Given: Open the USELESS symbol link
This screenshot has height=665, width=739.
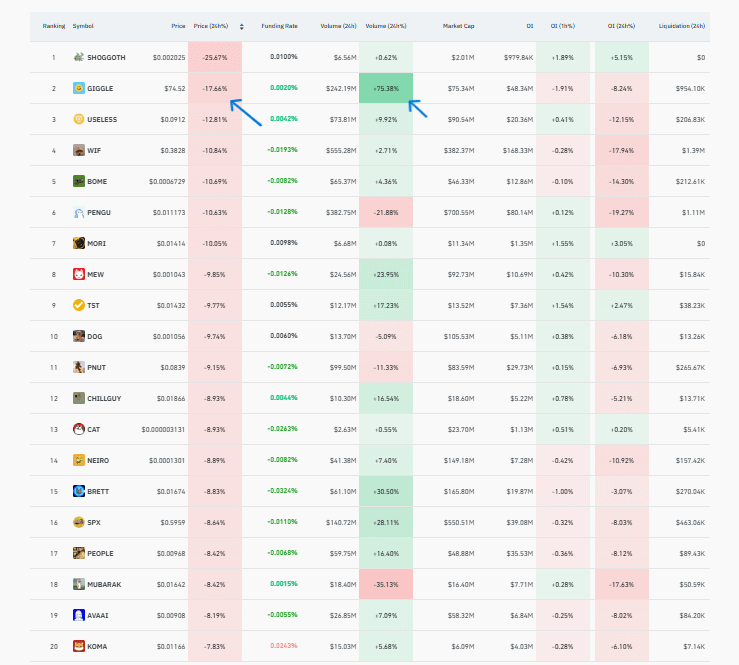Looking at the screenshot, I should pyautogui.click(x=101, y=119).
